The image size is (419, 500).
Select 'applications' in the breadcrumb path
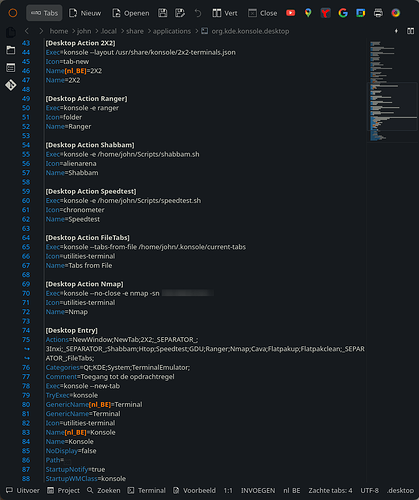coord(172,31)
